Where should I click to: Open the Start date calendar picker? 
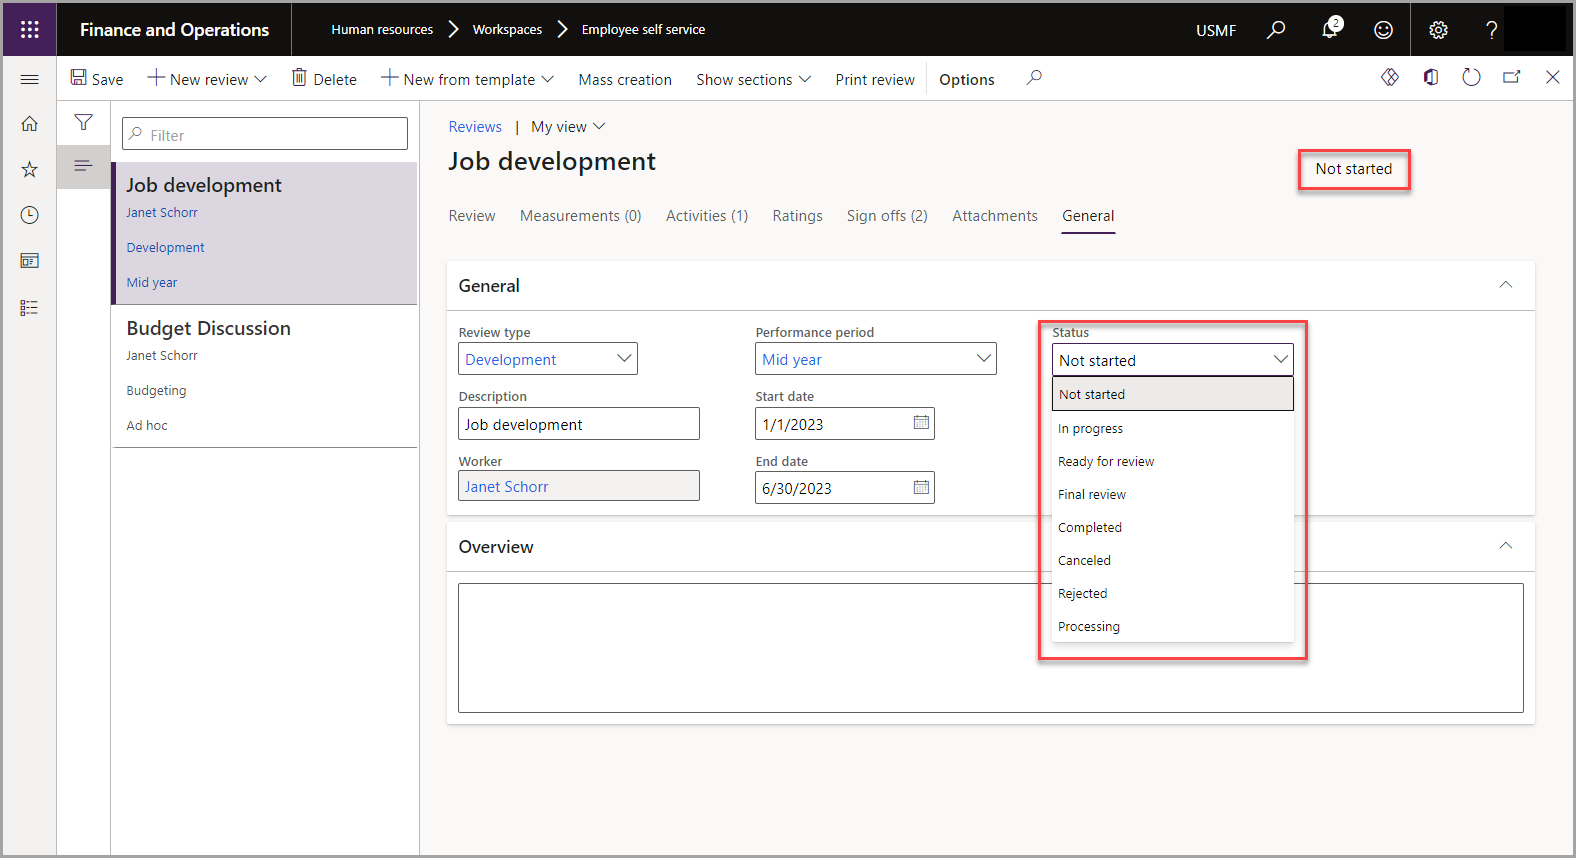(921, 423)
